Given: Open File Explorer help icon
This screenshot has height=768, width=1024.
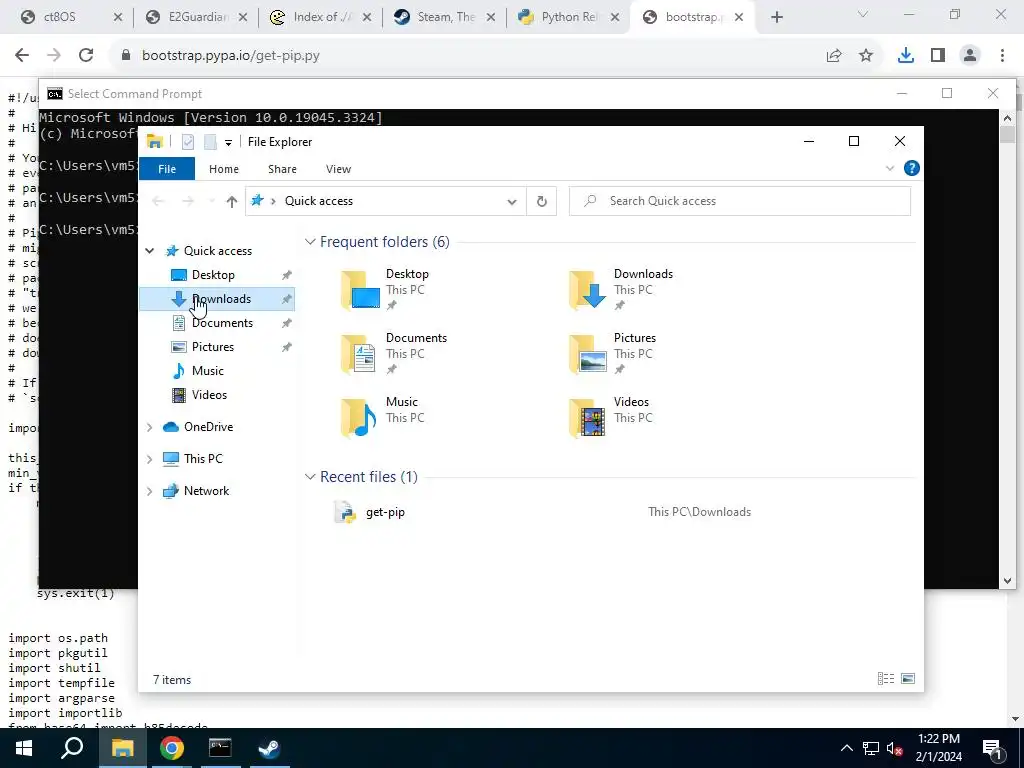Looking at the screenshot, I should pyautogui.click(x=912, y=168).
